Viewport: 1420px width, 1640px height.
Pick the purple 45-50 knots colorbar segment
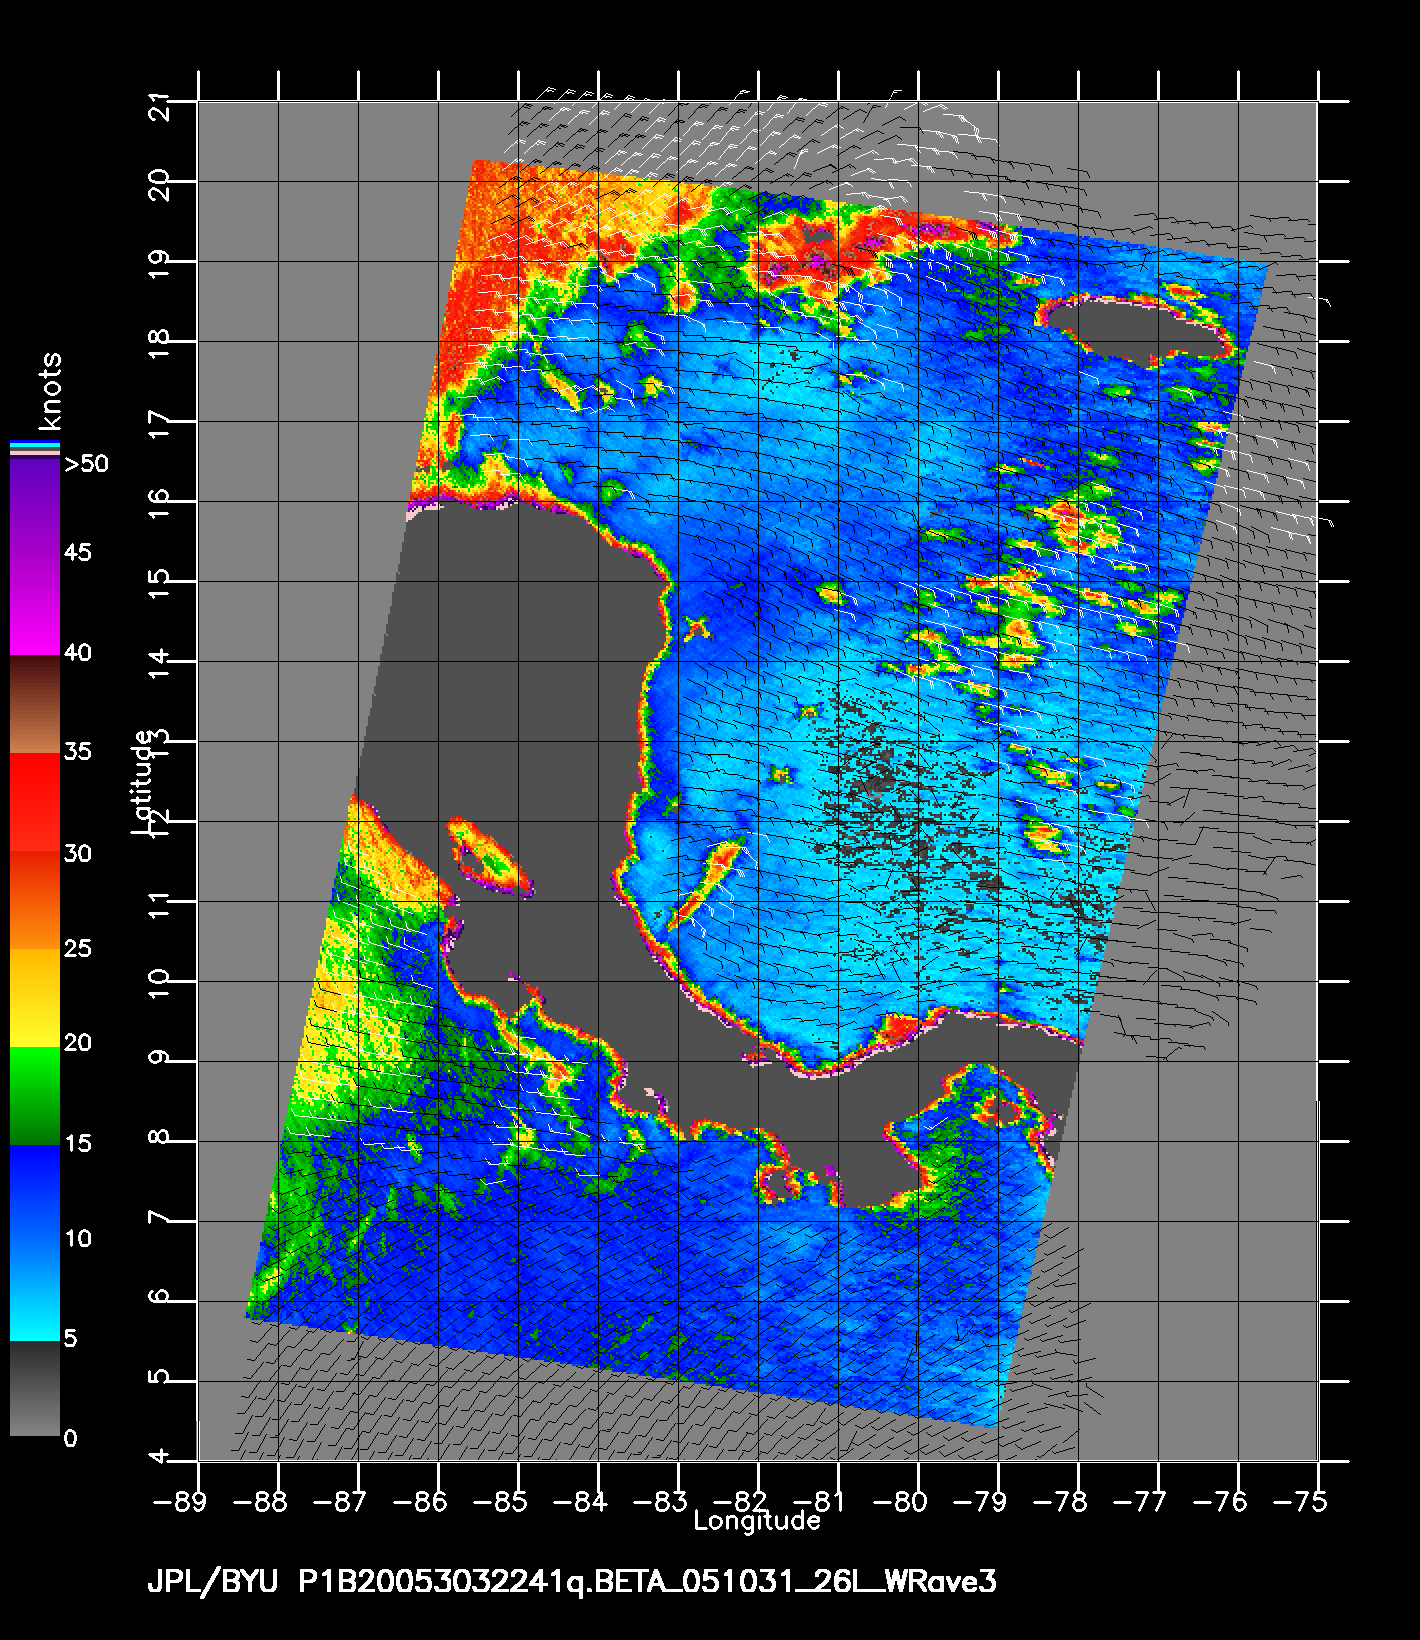click(x=35, y=507)
